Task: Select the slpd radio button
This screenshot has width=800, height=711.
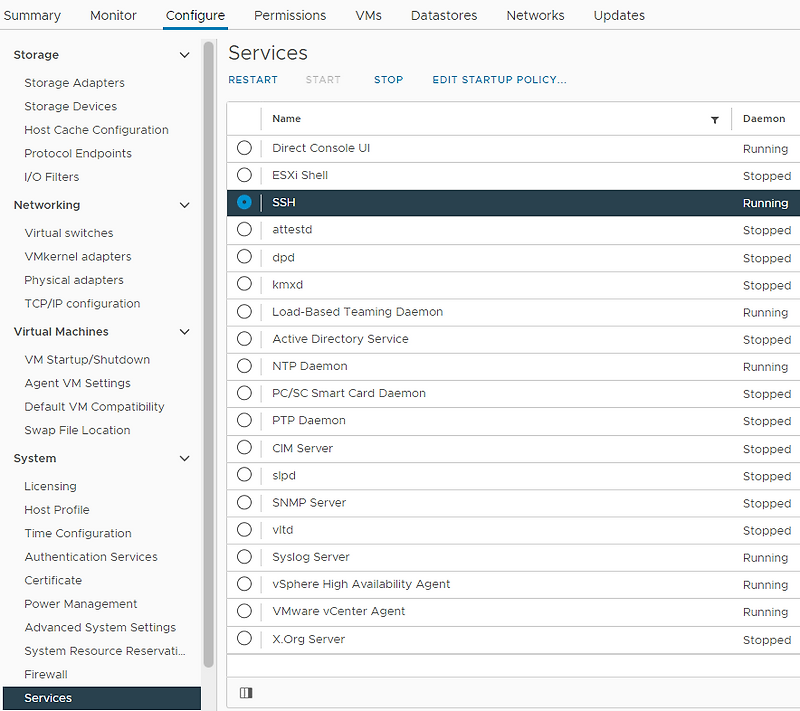Action: tap(244, 475)
